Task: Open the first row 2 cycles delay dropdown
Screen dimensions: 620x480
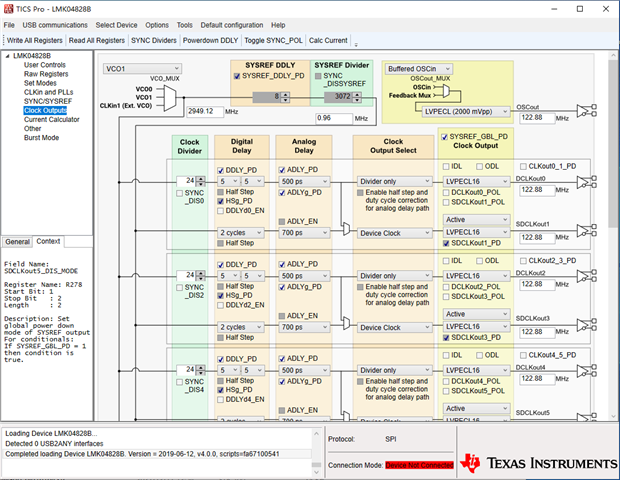Action: tap(240, 232)
